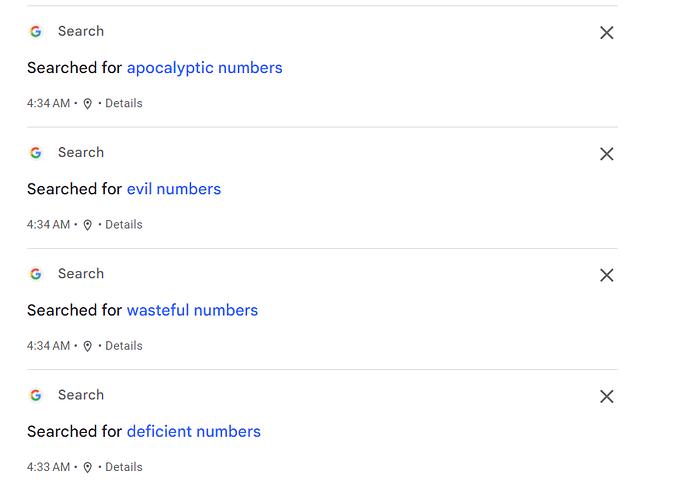Click Google logo above deficient numbers
The height and width of the screenshot is (498, 690).
coord(36,395)
